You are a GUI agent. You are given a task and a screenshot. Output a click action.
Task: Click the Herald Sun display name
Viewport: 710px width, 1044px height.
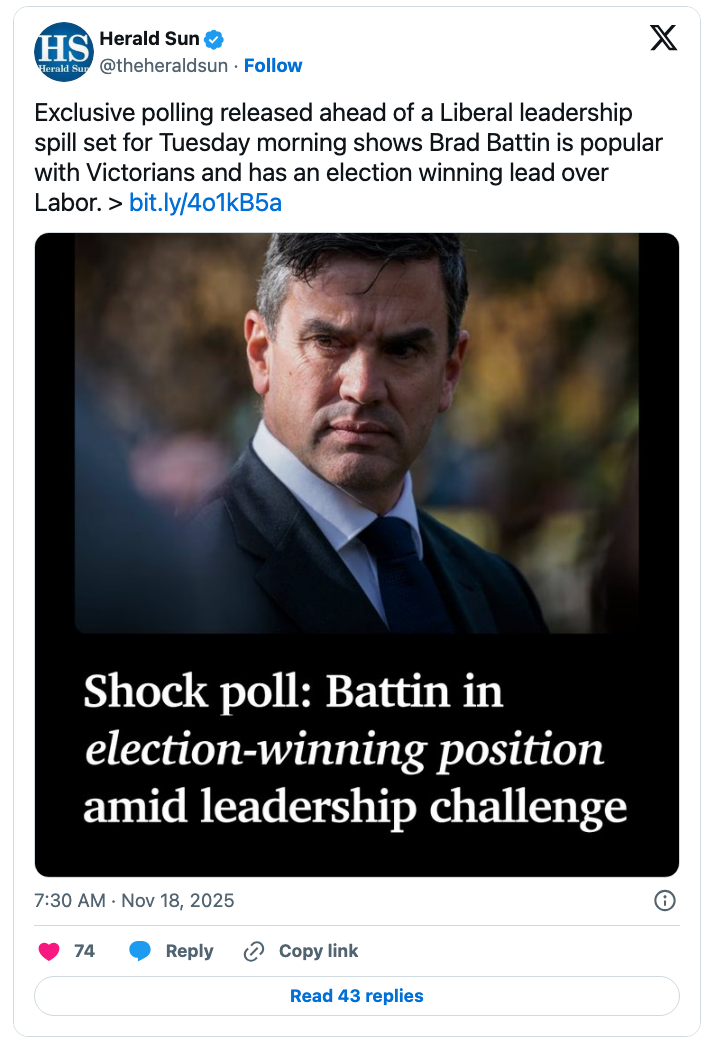pyautogui.click(x=149, y=39)
